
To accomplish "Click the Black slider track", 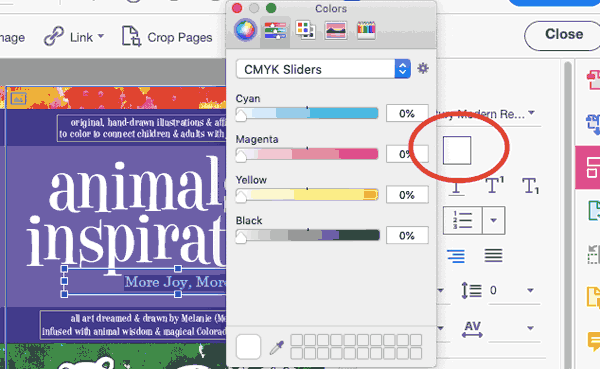I will pos(307,235).
